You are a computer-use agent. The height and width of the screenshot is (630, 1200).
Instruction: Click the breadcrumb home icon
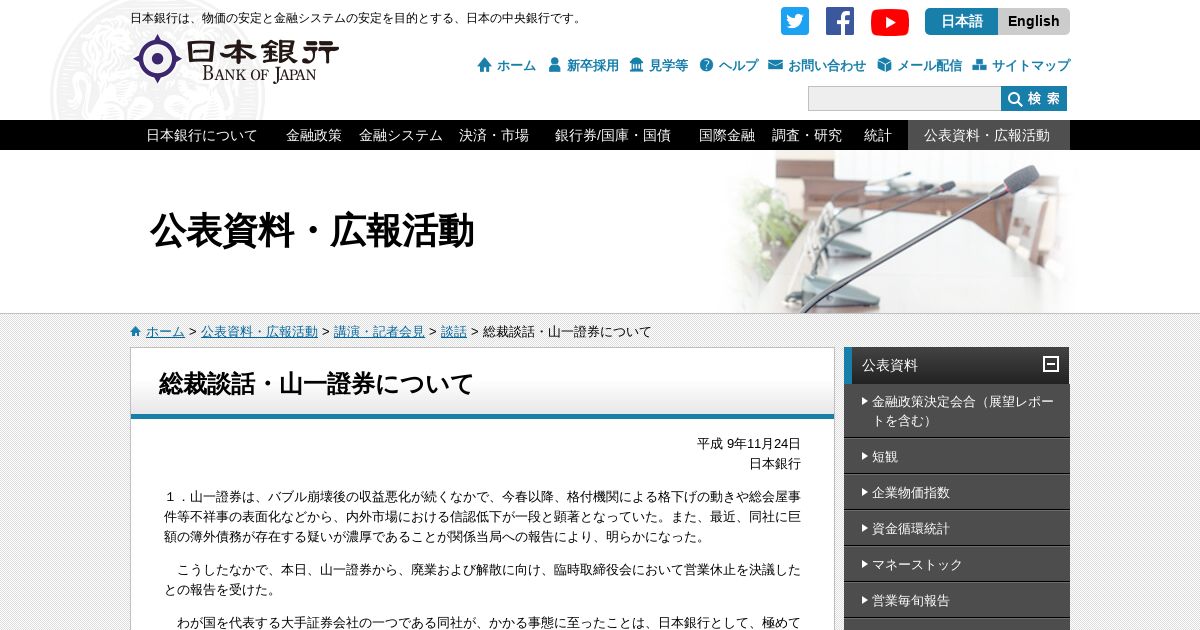pos(136,332)
